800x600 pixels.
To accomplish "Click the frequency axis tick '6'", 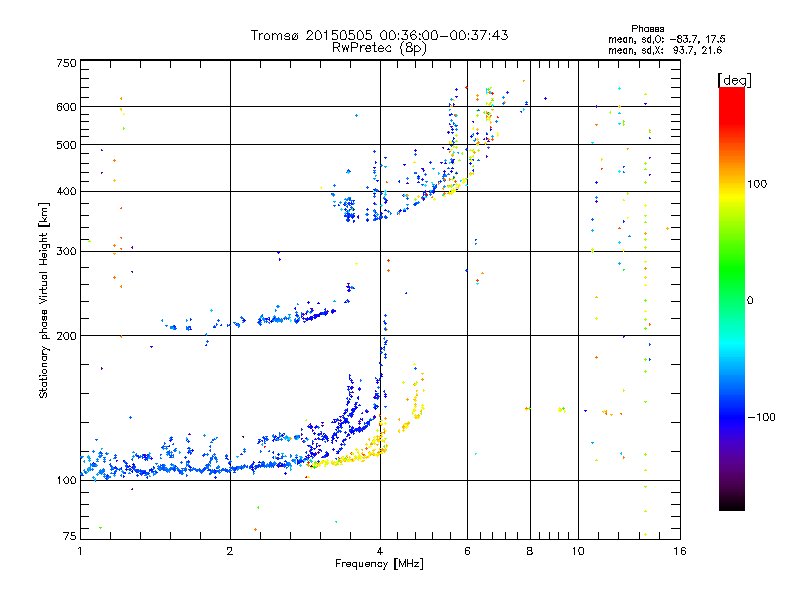I will pyautogui.click(x=467, y=551).
